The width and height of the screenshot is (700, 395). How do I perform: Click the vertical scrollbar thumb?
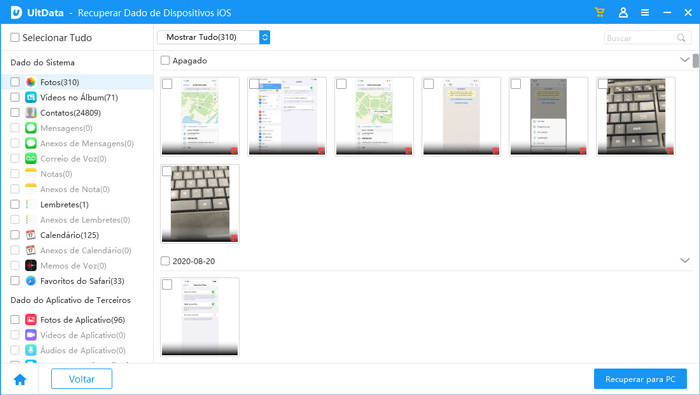coord(696,61)
